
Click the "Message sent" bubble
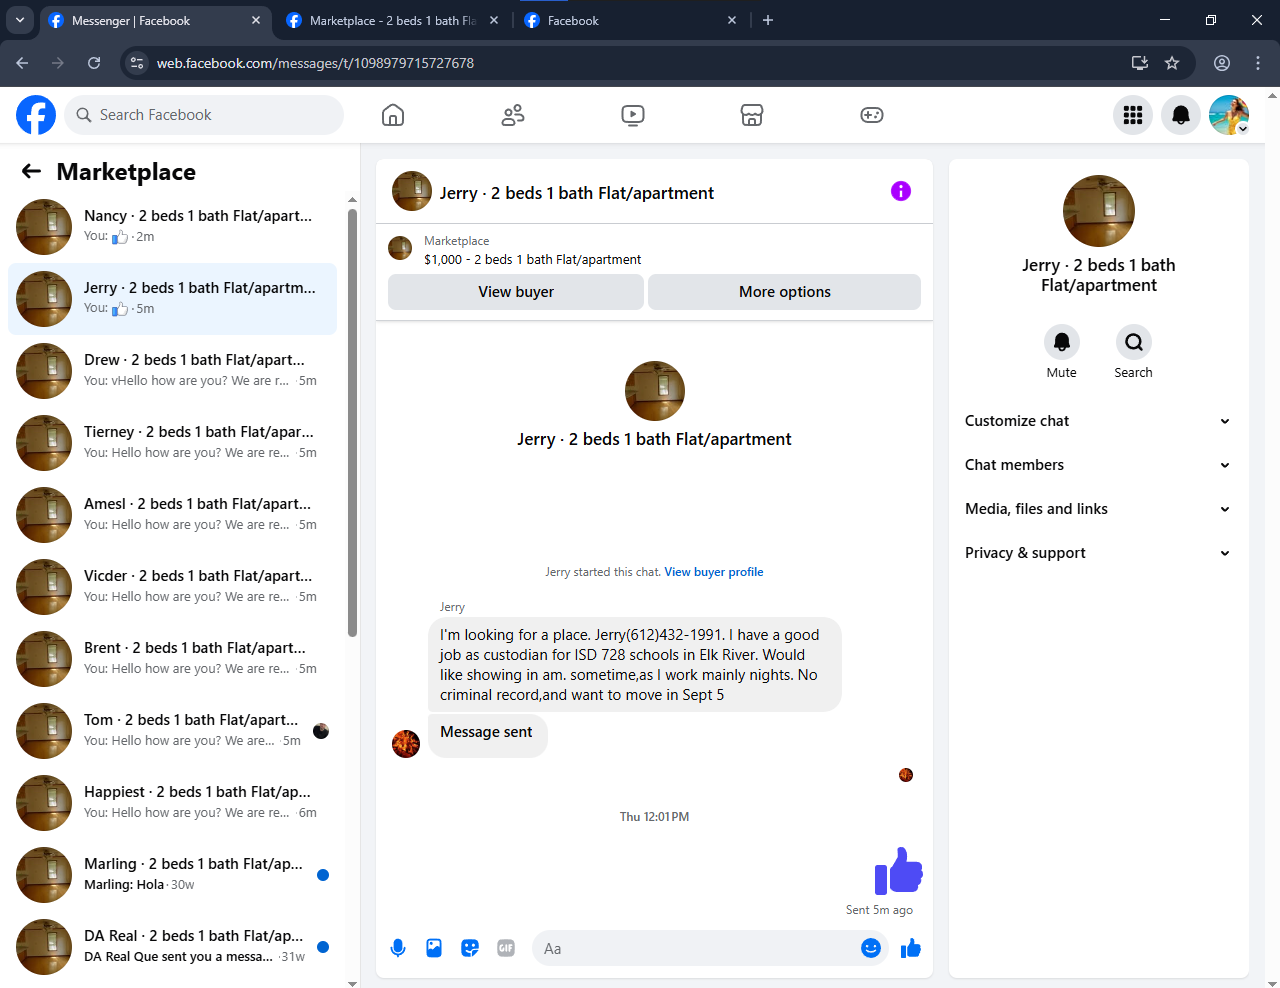coord(487,735)
